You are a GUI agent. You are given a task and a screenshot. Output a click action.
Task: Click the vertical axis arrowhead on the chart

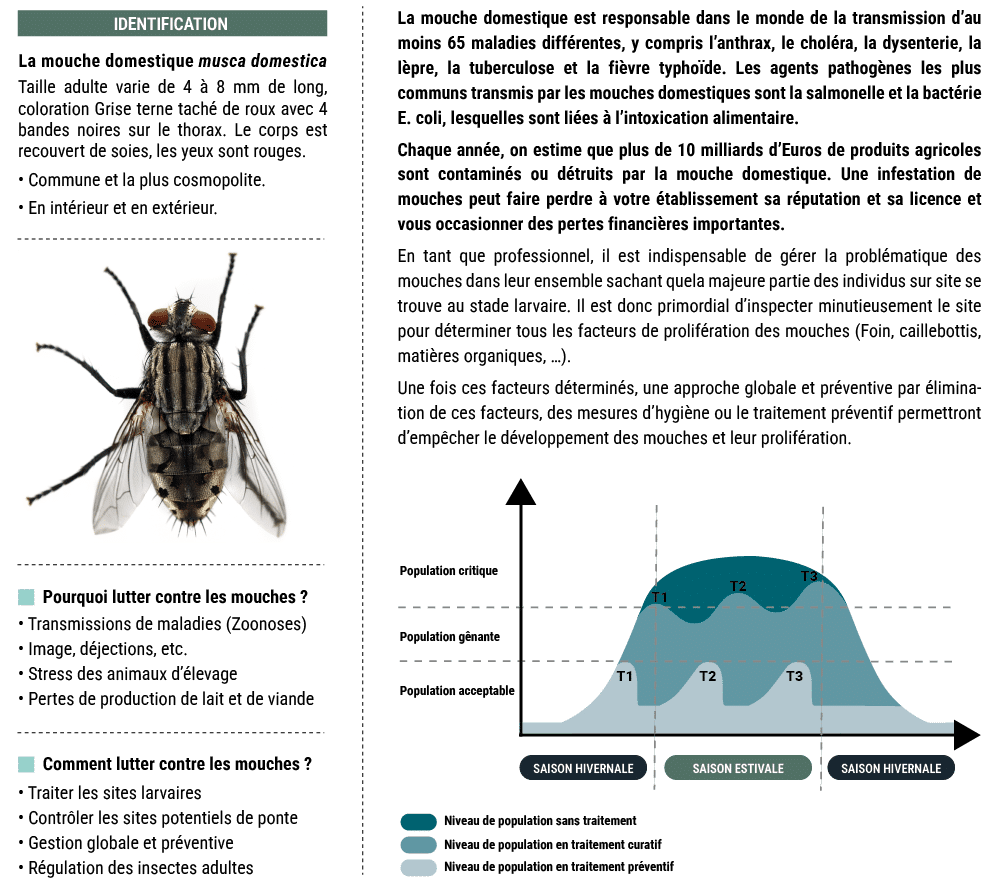pos(520,492)
